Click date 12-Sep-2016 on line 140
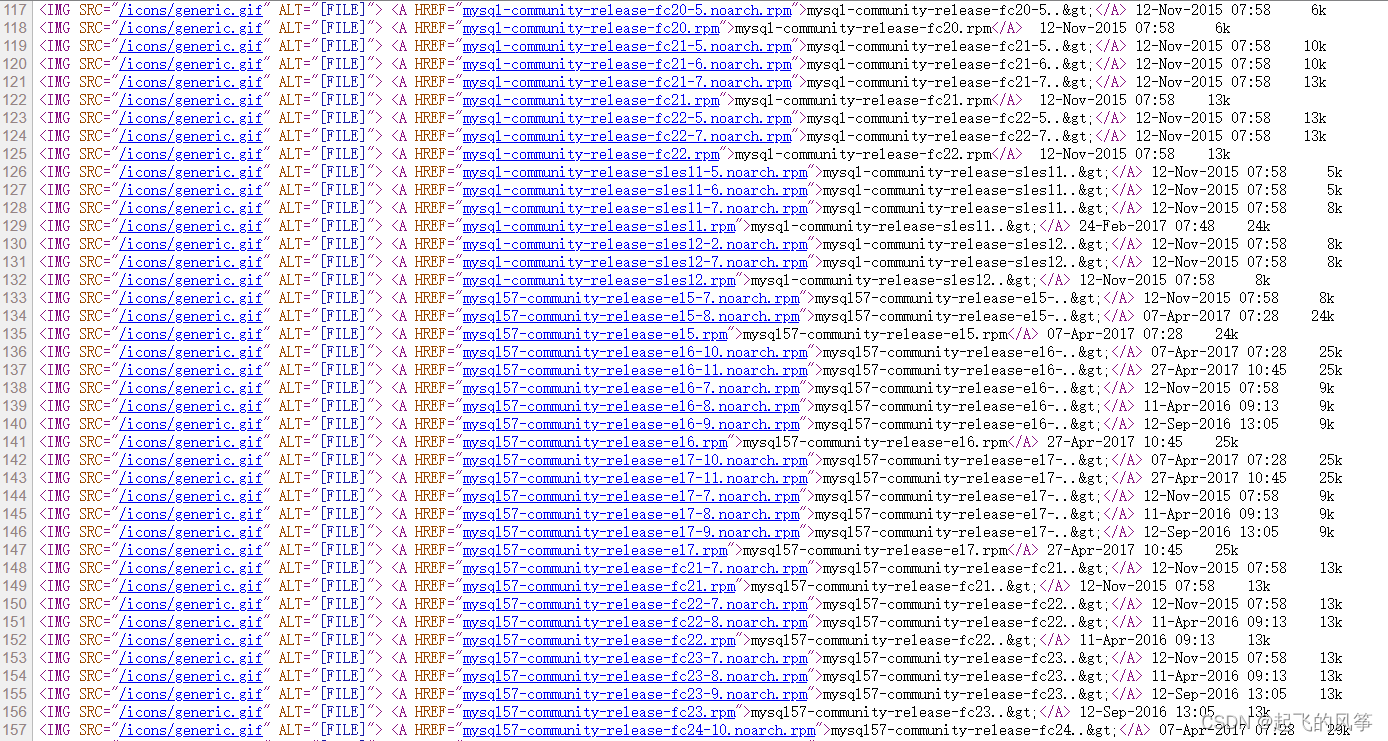The height and width of the screenshot is (741, 1388). (x=1187, y=424)
